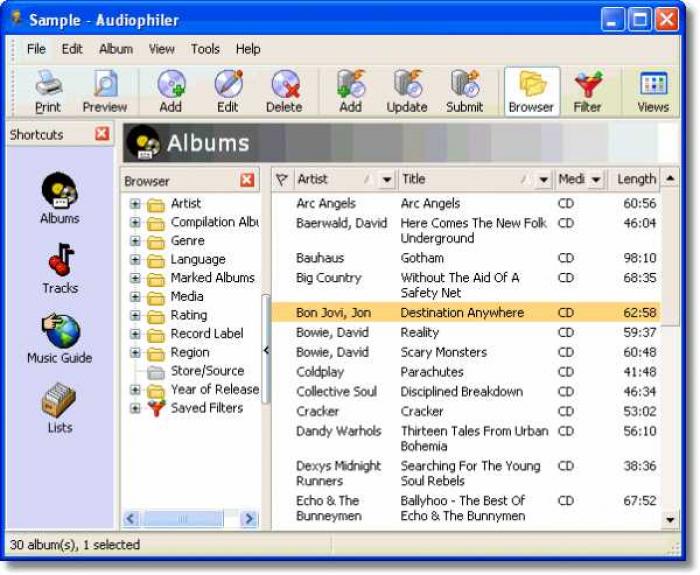Image resolution: width=700 pixels, height=575 pixels.
Task: Open the Albums shortcut
Action: (60, 198)
